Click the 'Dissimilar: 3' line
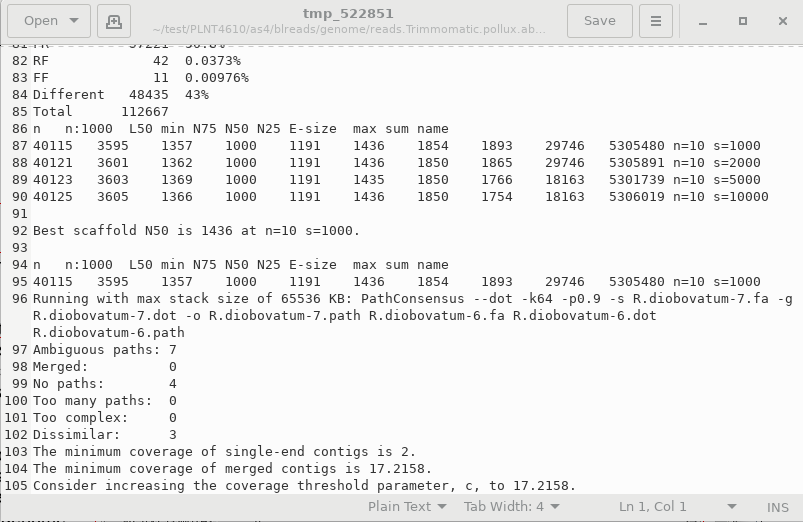The width and height of the screenshot is (803, 522). [105, 435]
